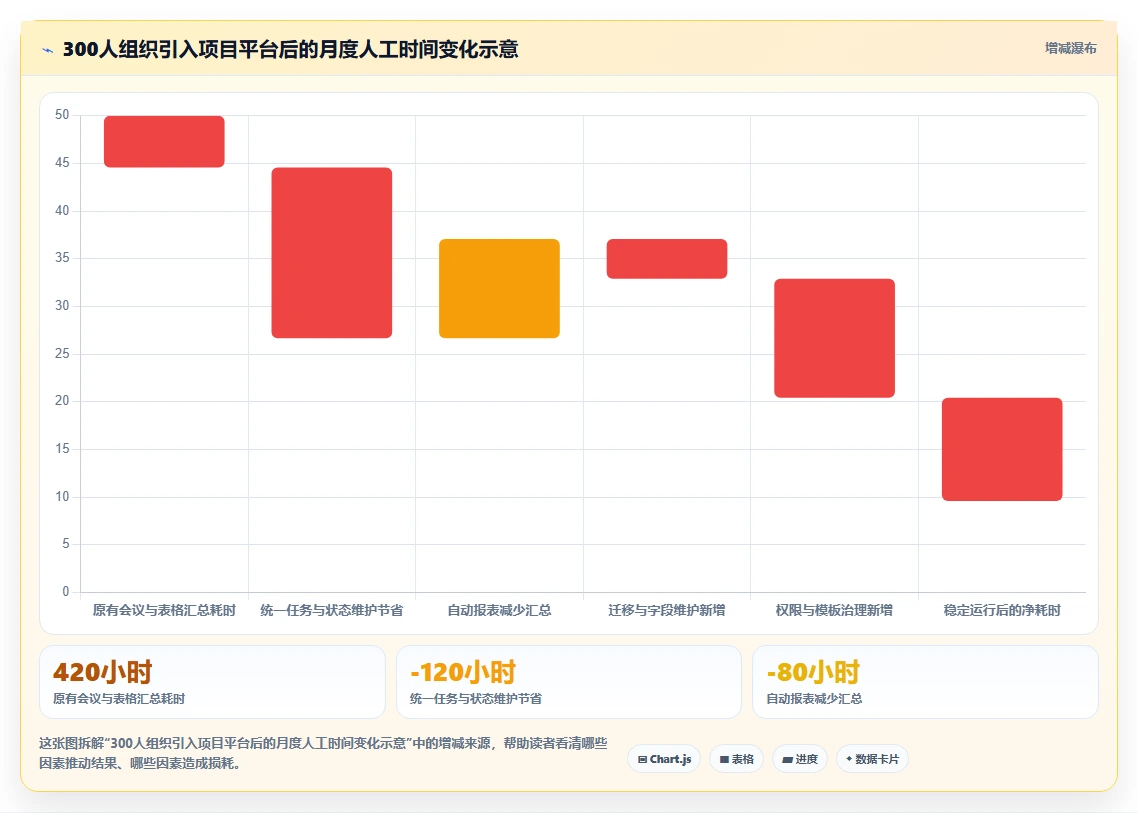Select the 420小时 data card
Viewport: 1138px width, 813px height.
[x=212, y=682]
